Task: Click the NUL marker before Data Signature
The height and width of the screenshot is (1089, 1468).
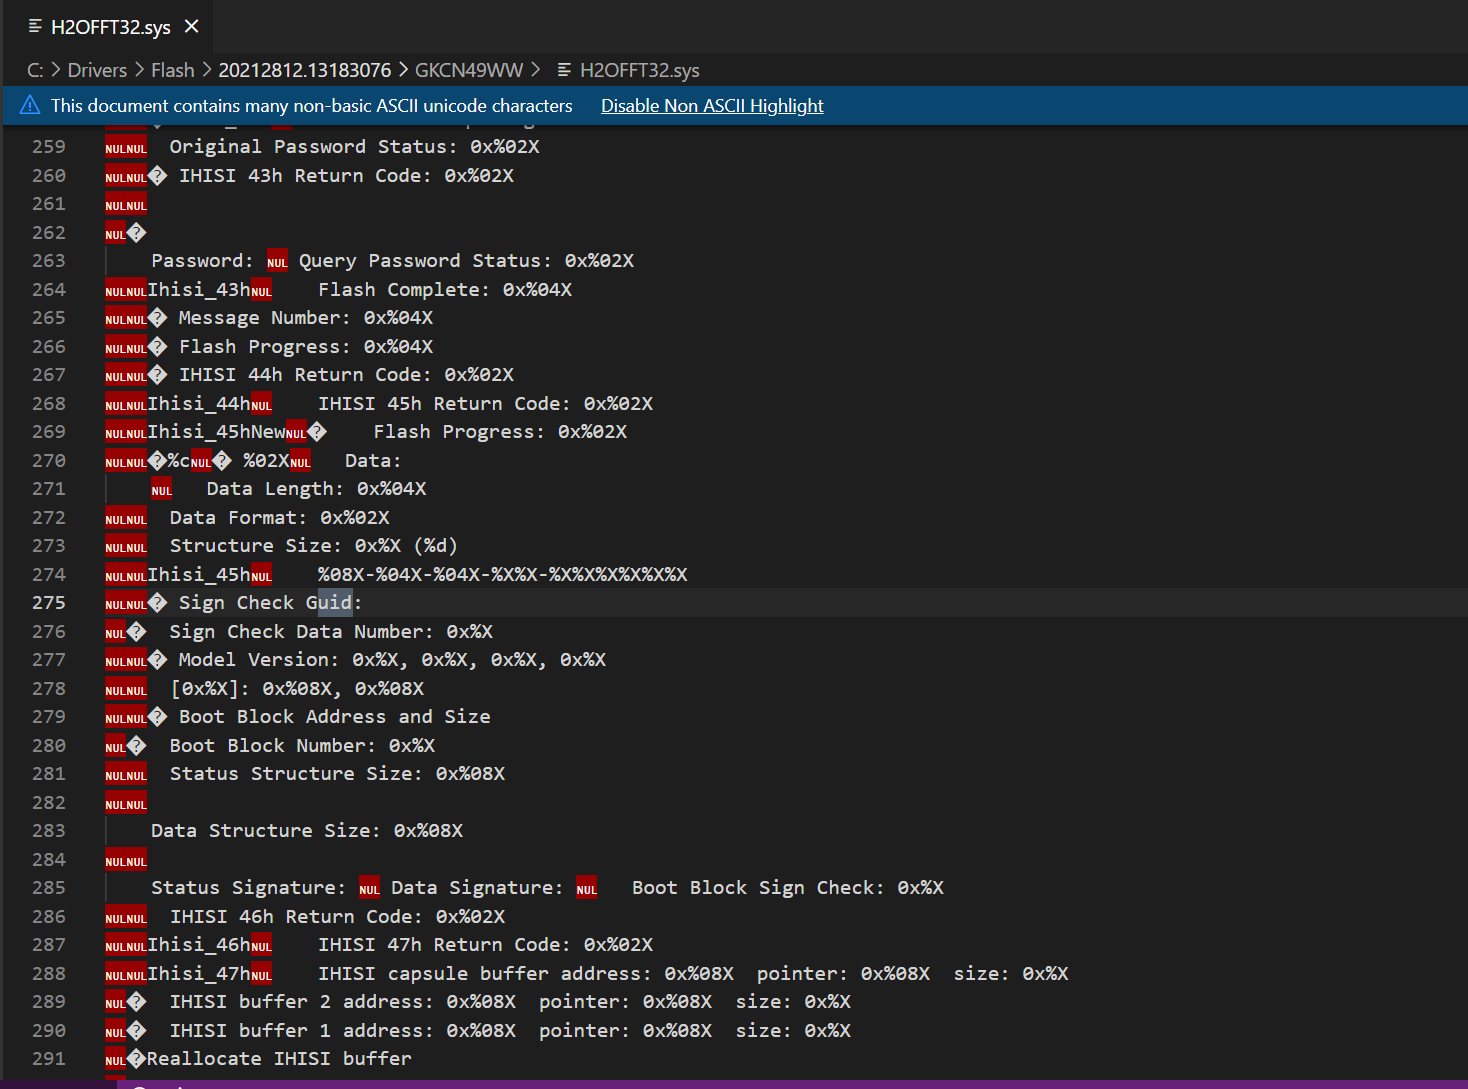Action: [x=369, y=889]
